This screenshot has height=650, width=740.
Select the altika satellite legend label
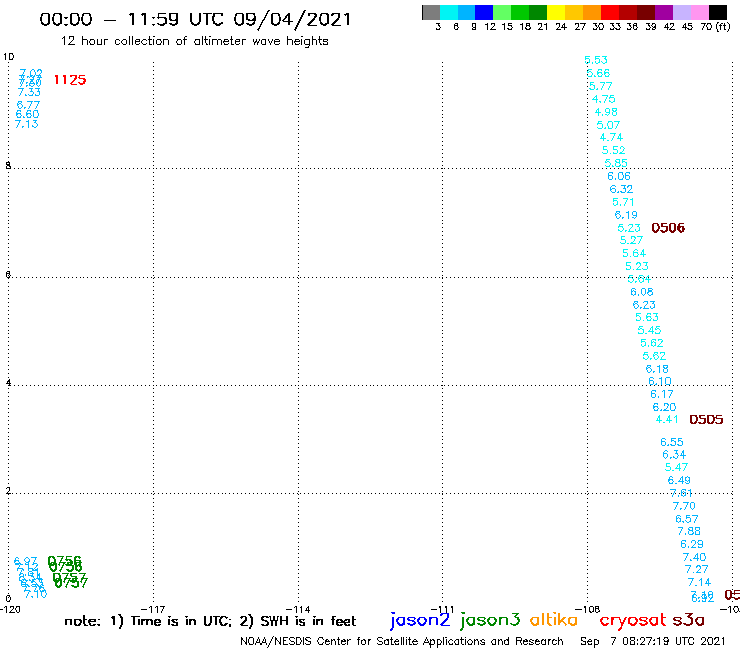click(x=554, y=619)
